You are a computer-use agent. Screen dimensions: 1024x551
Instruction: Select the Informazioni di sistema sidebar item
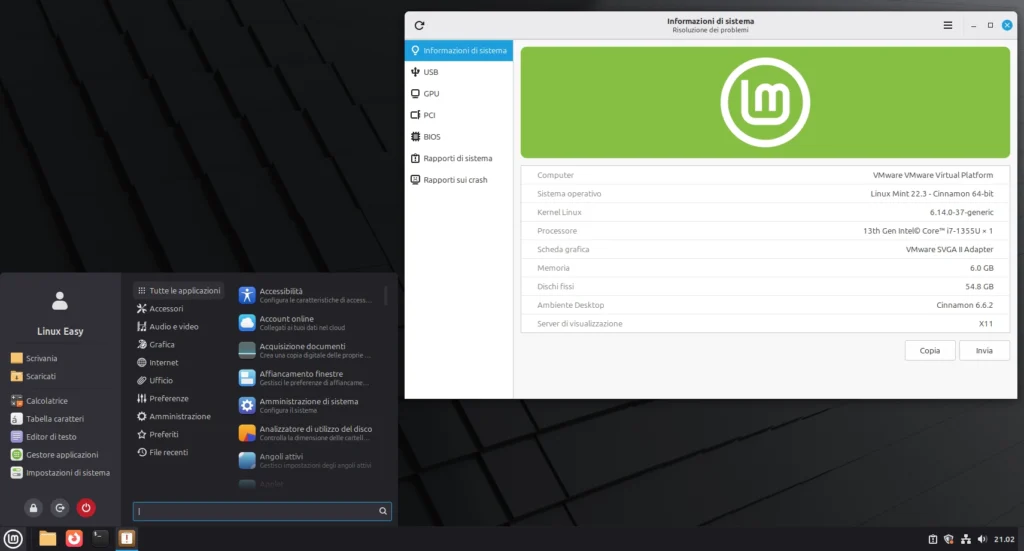458,50
